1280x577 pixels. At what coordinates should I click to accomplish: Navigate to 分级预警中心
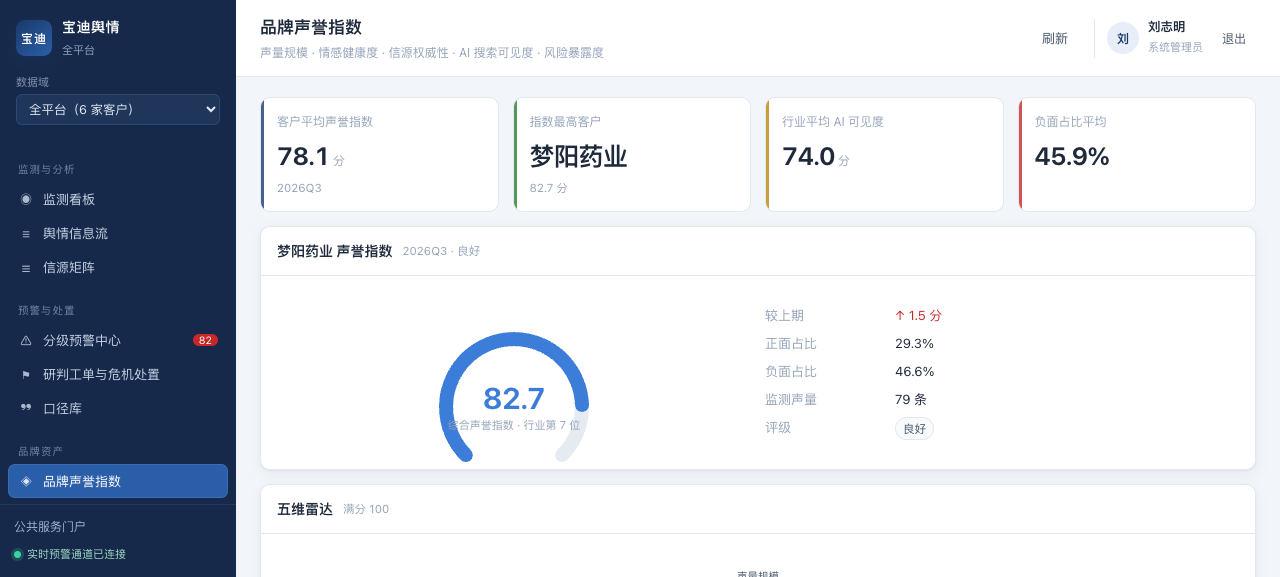[118, 340]
